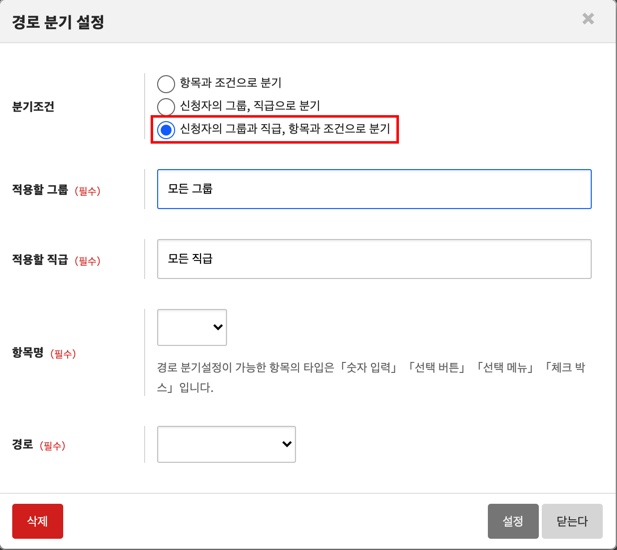Click the 적용할 직급 field showing 모든 직급
Screen dimensions: 617x550
374,259
